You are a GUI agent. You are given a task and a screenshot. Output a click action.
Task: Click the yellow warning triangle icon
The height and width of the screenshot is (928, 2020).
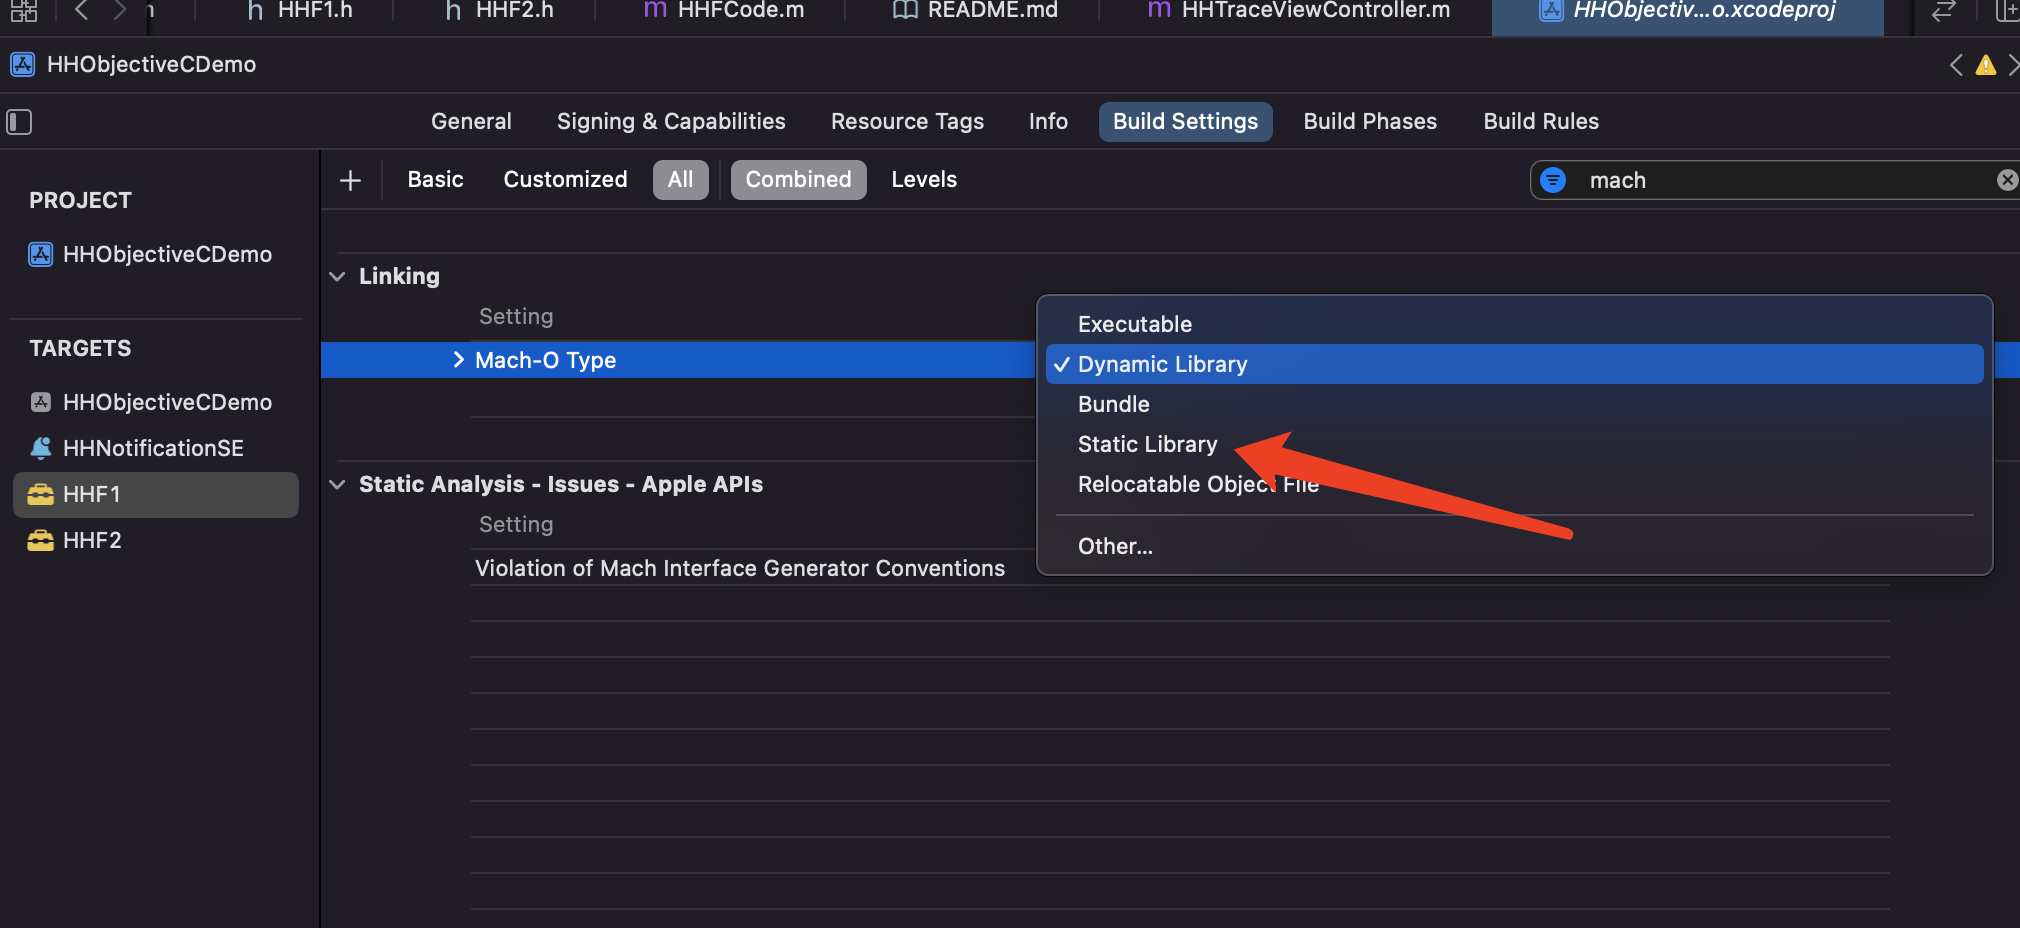1986,66
